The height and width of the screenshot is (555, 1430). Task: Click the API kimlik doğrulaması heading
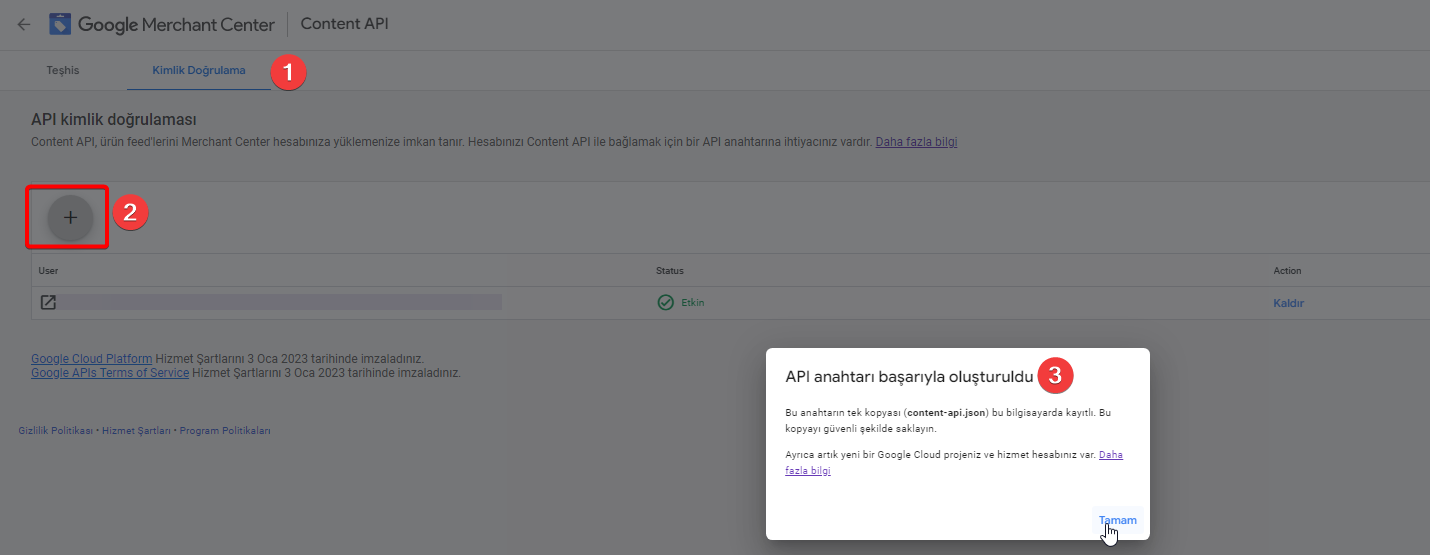[x=113, y=120]
